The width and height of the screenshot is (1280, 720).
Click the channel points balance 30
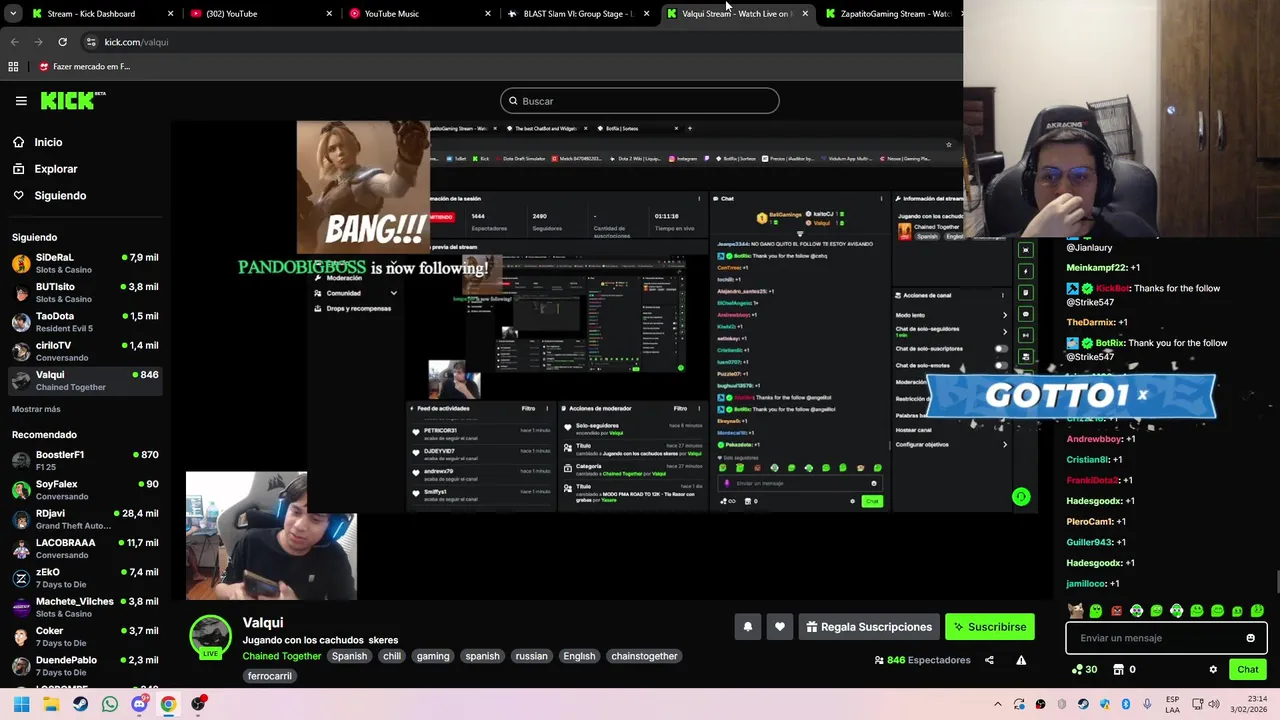(1084, 670)
